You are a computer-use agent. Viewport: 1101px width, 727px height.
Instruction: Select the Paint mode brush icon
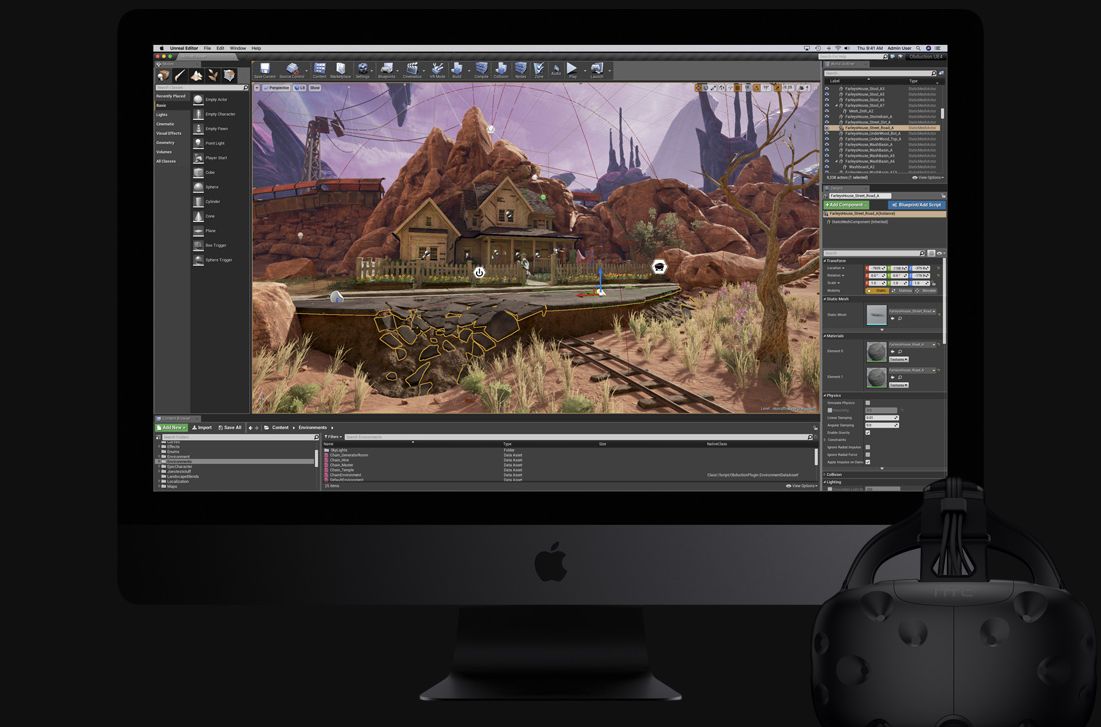[x=180, y=75]
